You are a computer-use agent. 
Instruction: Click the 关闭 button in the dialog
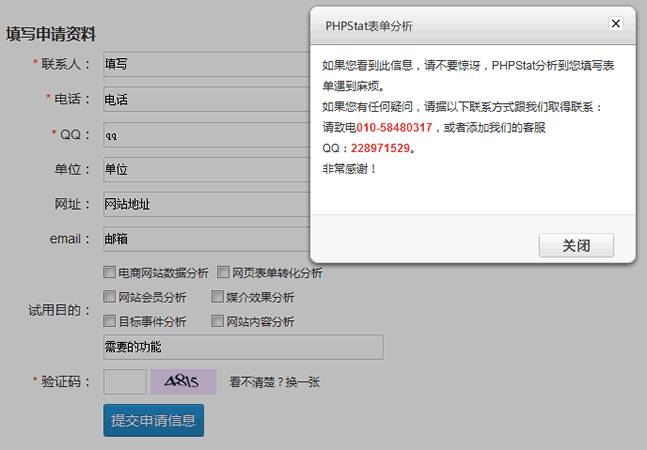[576, 245]
